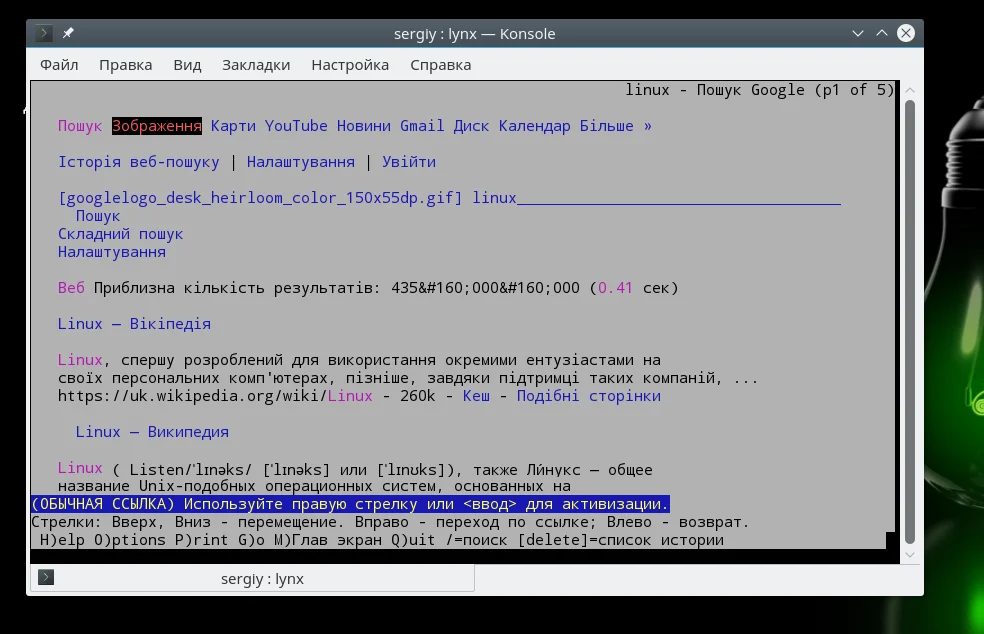Open the Настройка menu

pyautogui.click(x=350, y=65)
